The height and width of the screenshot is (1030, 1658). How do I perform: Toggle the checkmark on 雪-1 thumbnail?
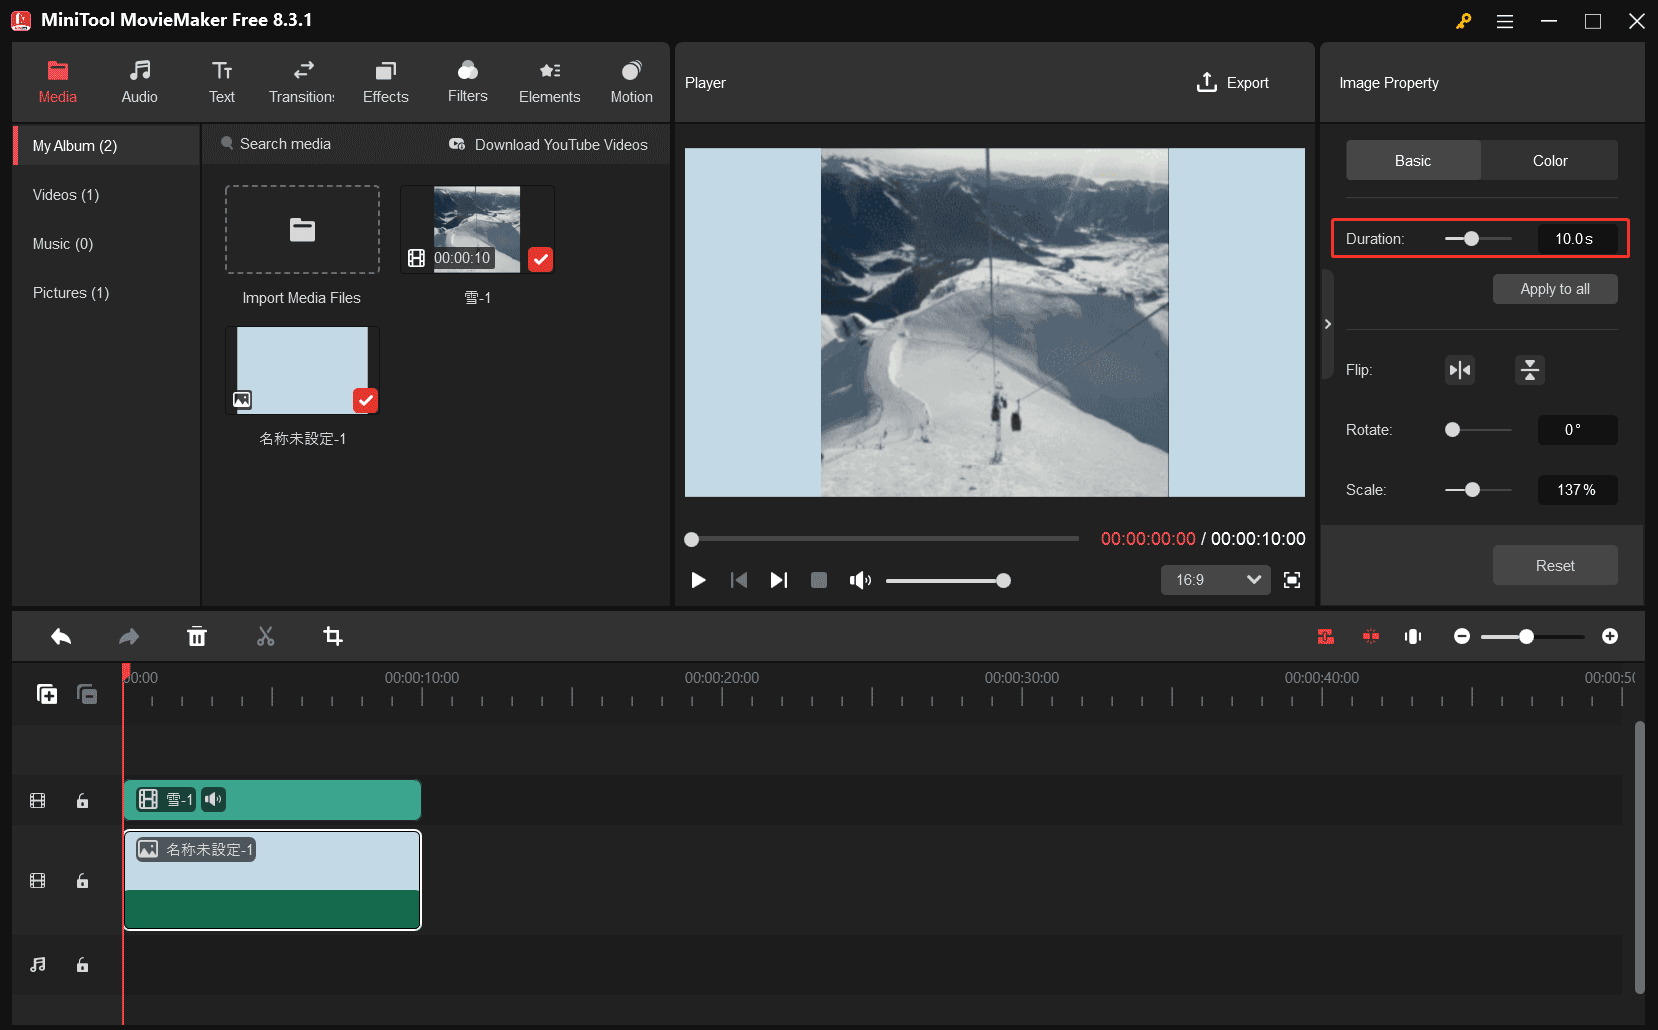coord(540,260)
